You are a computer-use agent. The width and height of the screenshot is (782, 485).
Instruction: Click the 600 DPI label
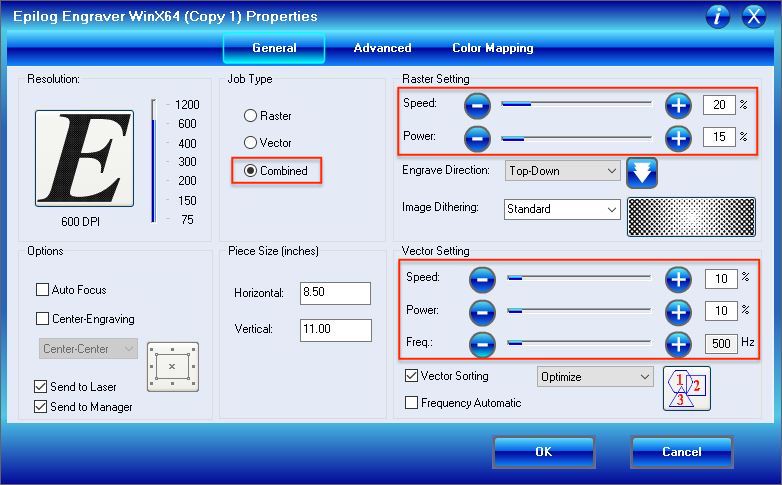pyautogui.click(x=80, y=222)
